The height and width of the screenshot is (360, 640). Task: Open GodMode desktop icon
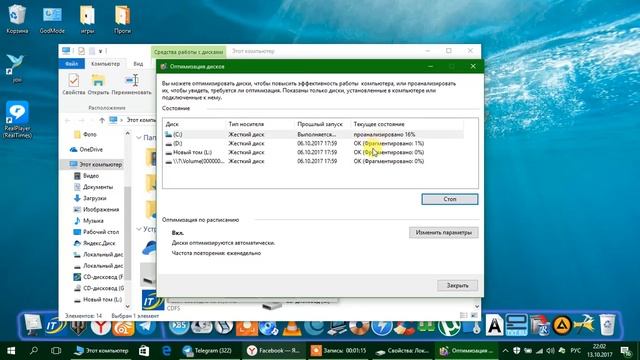[52, 19]
